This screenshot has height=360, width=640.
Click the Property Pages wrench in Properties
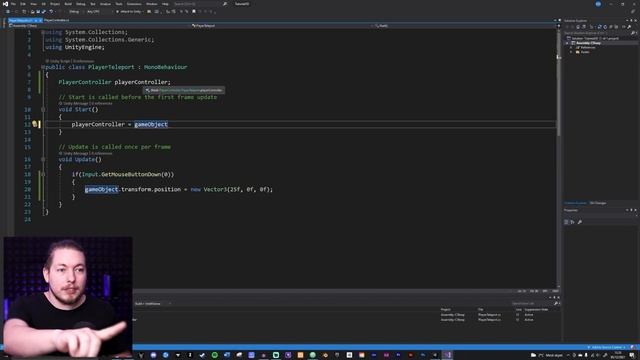click(580, 222)
